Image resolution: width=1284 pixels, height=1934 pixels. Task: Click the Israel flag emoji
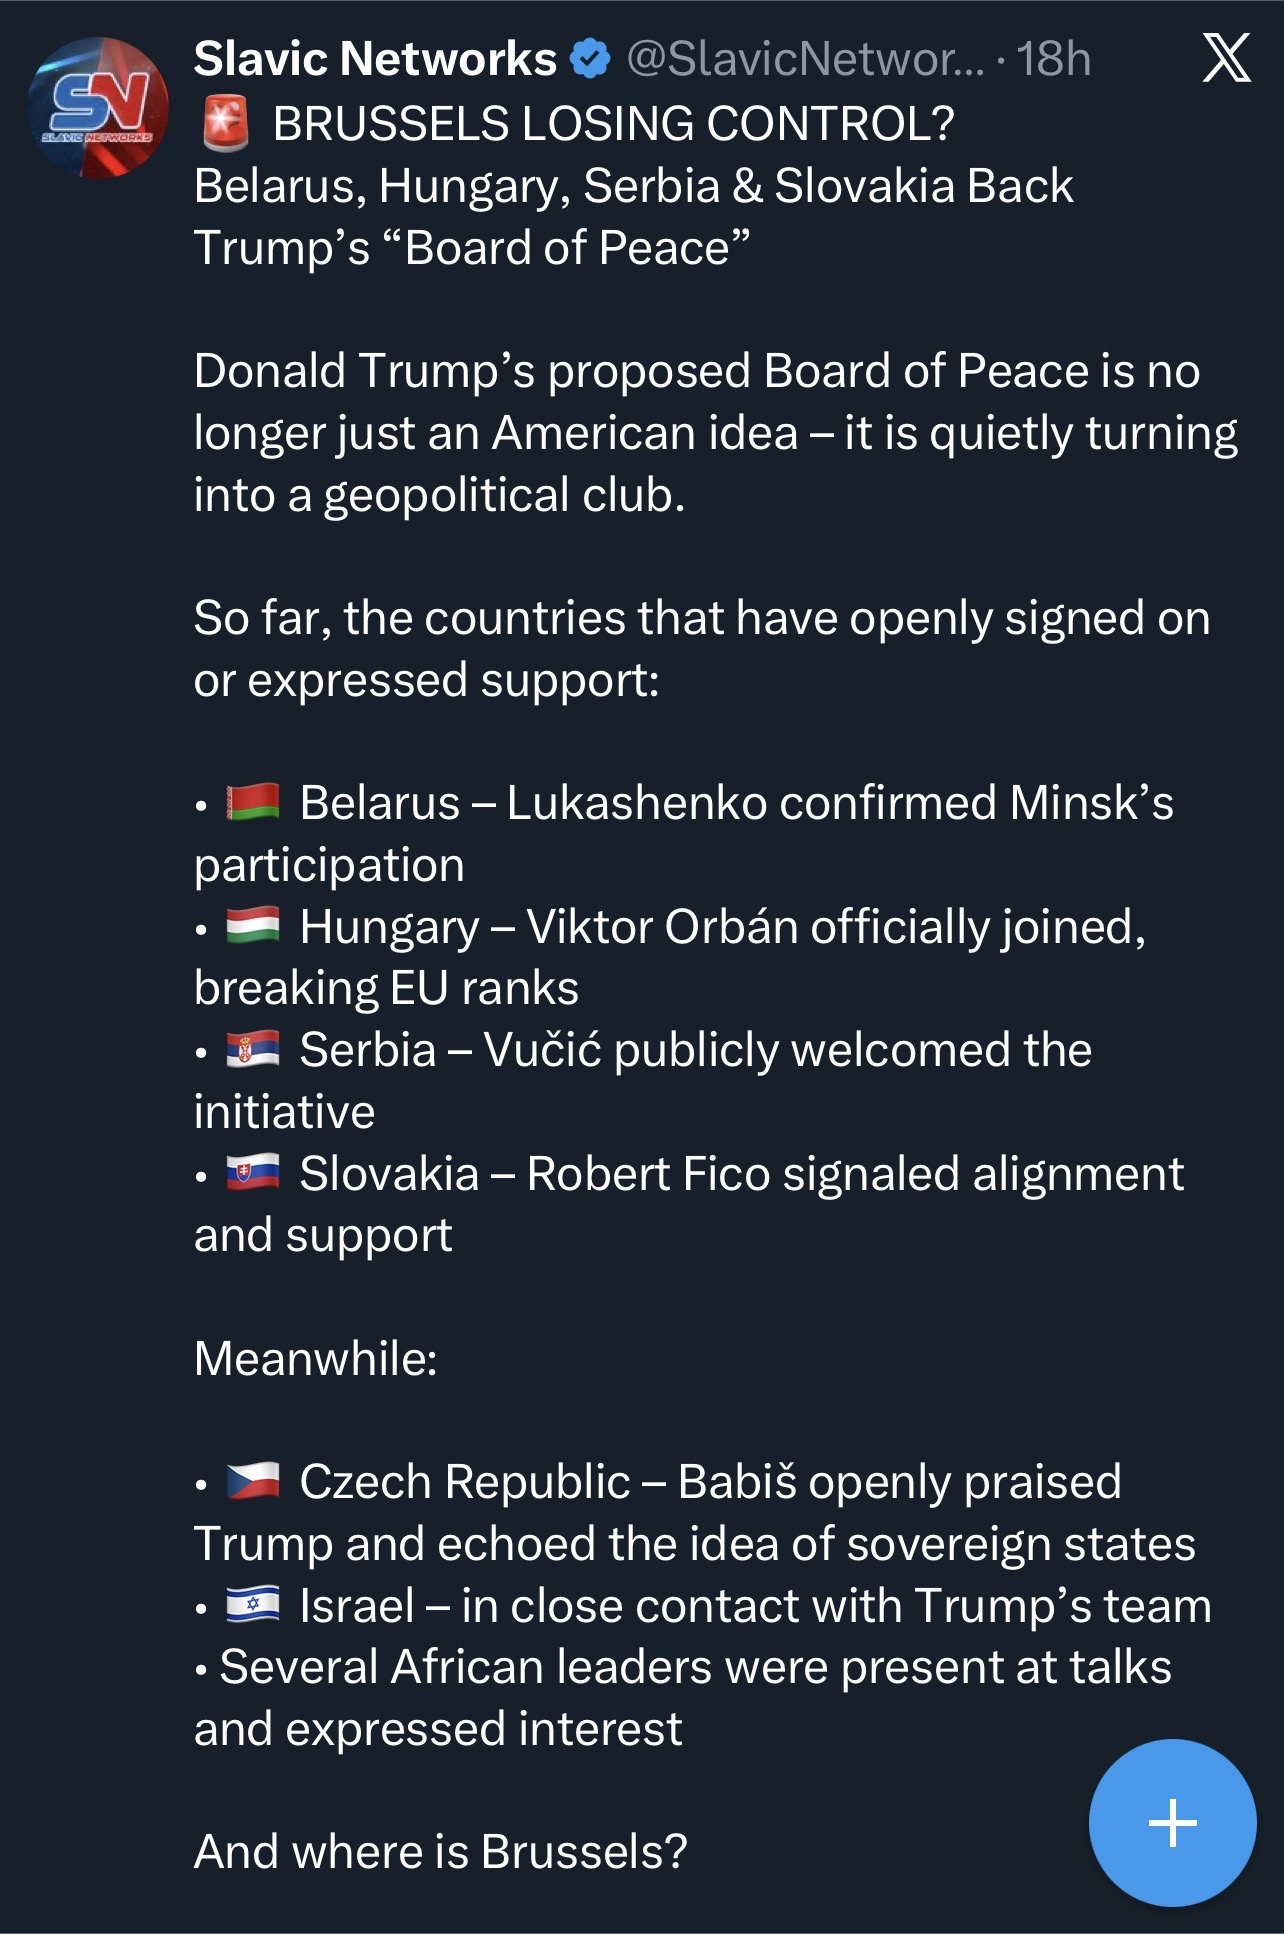[253, 1605]
